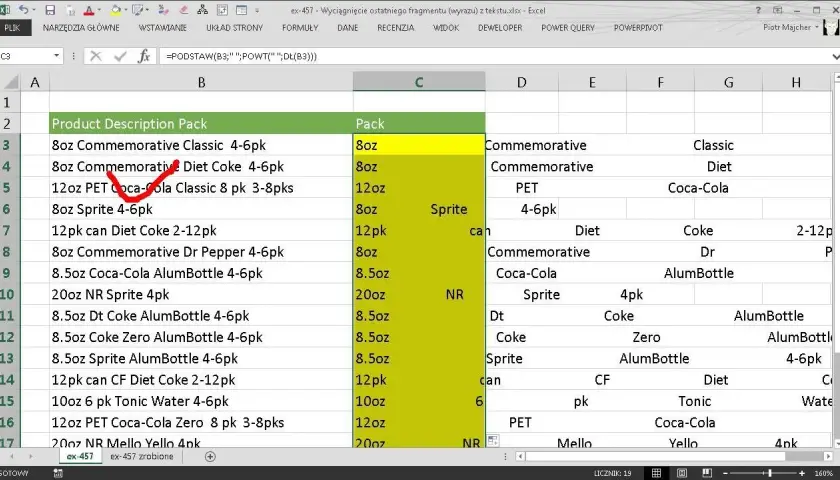Image resolution: width=840 pixels, height=480 pixels.
Task: Click the Auto Fill Options icon below selection
Action: (x=493, y=440)
